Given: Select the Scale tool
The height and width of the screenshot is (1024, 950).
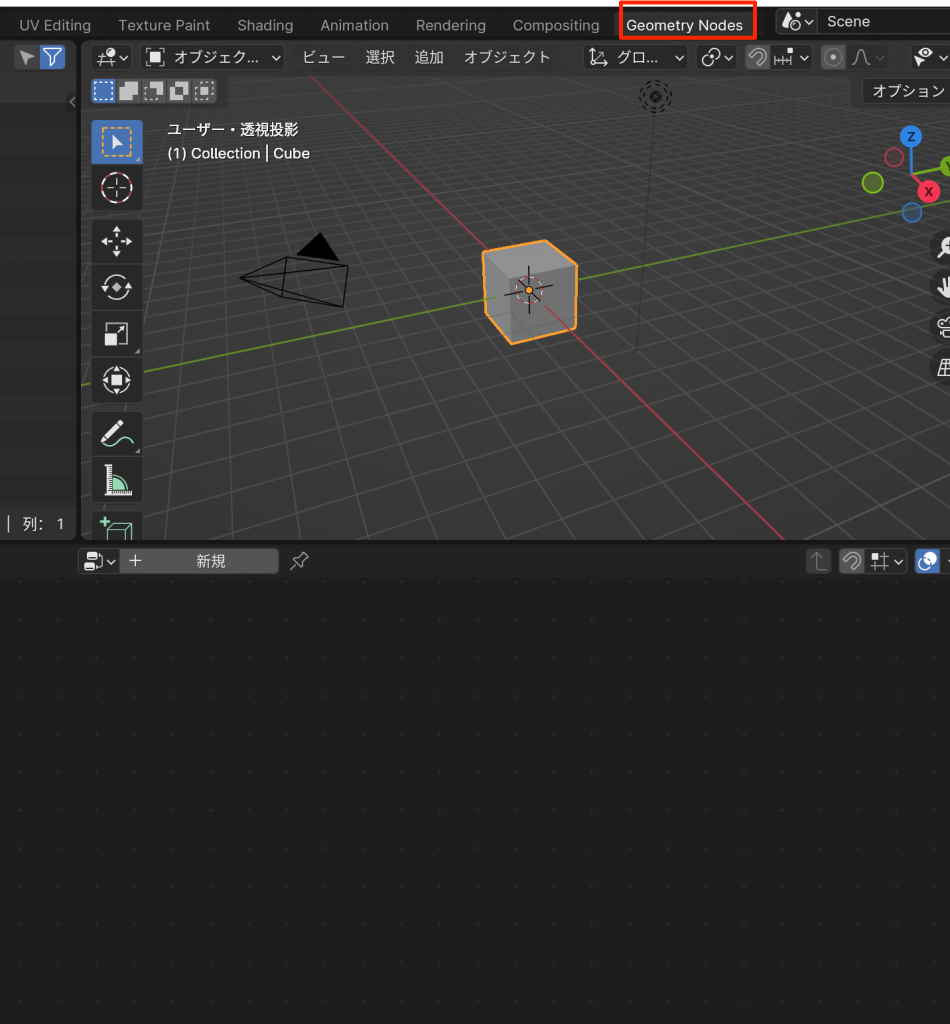Looking at the screenshot, I should click(x=117, y=334).
